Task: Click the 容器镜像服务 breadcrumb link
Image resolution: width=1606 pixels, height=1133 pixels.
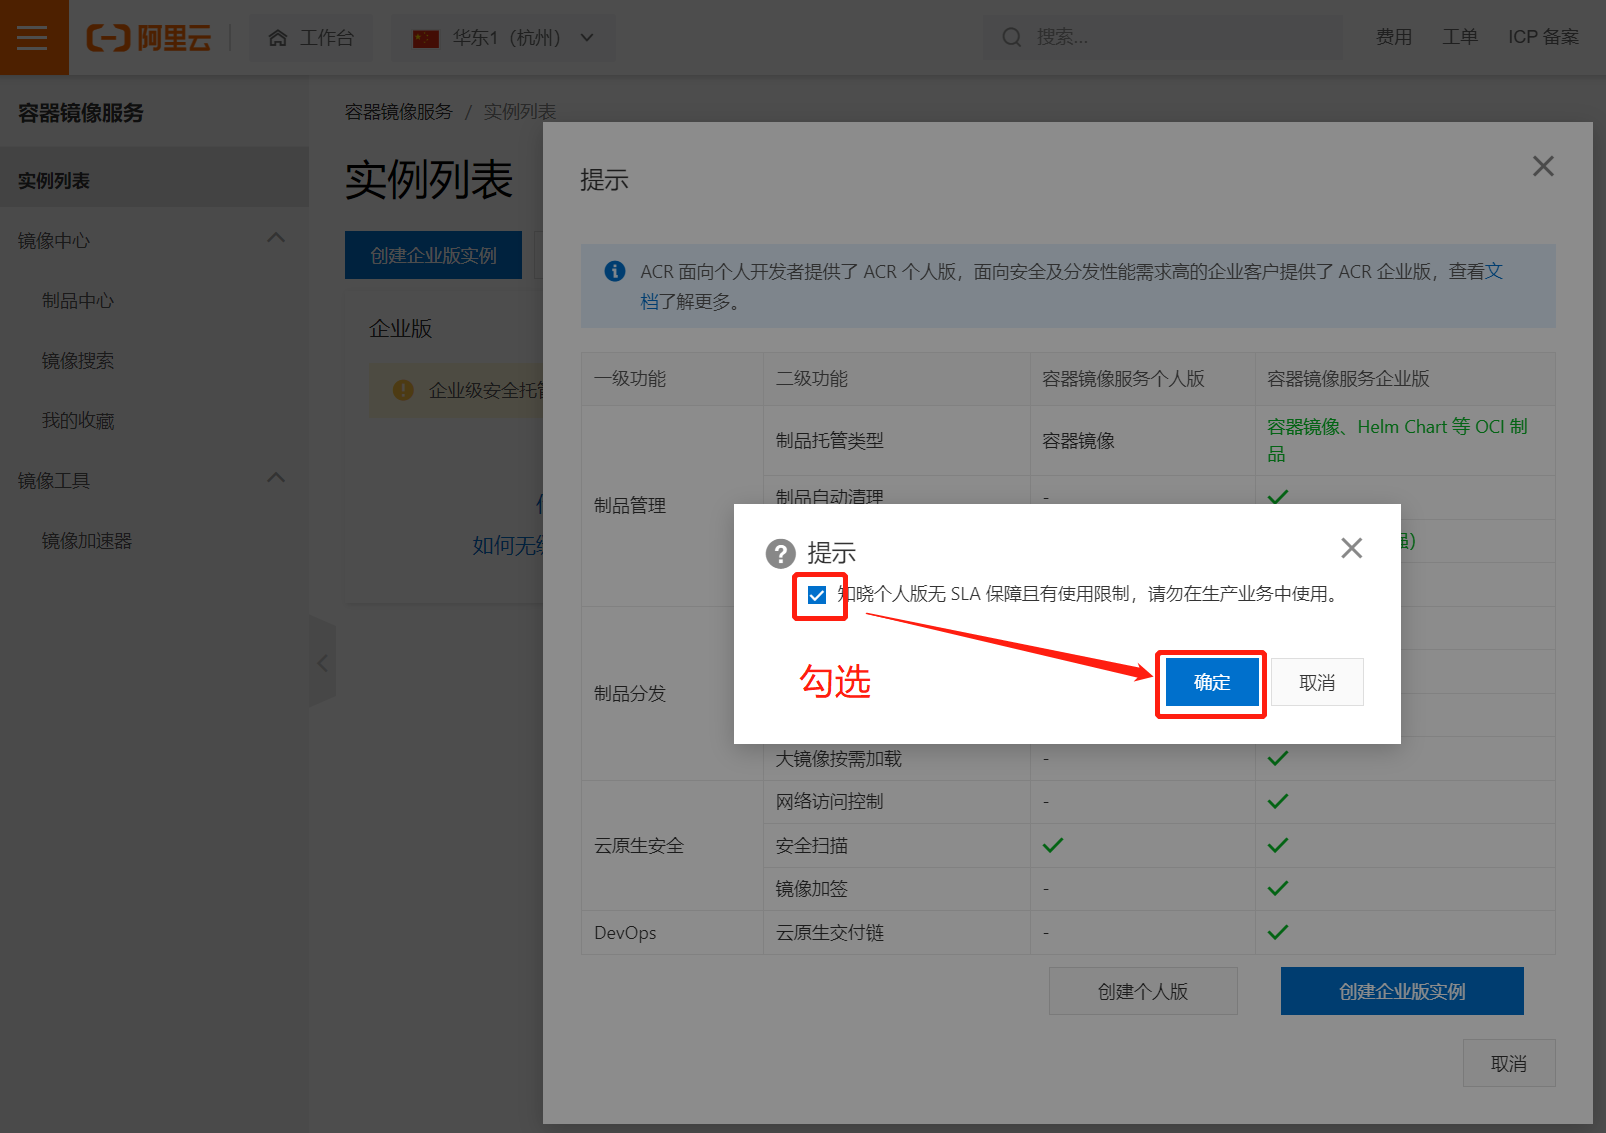Action: (x=399, y=112)
